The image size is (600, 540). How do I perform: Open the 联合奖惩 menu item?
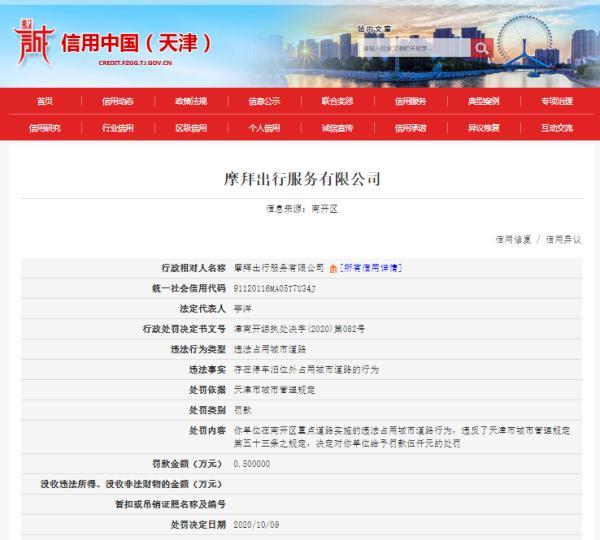(337, 101)
